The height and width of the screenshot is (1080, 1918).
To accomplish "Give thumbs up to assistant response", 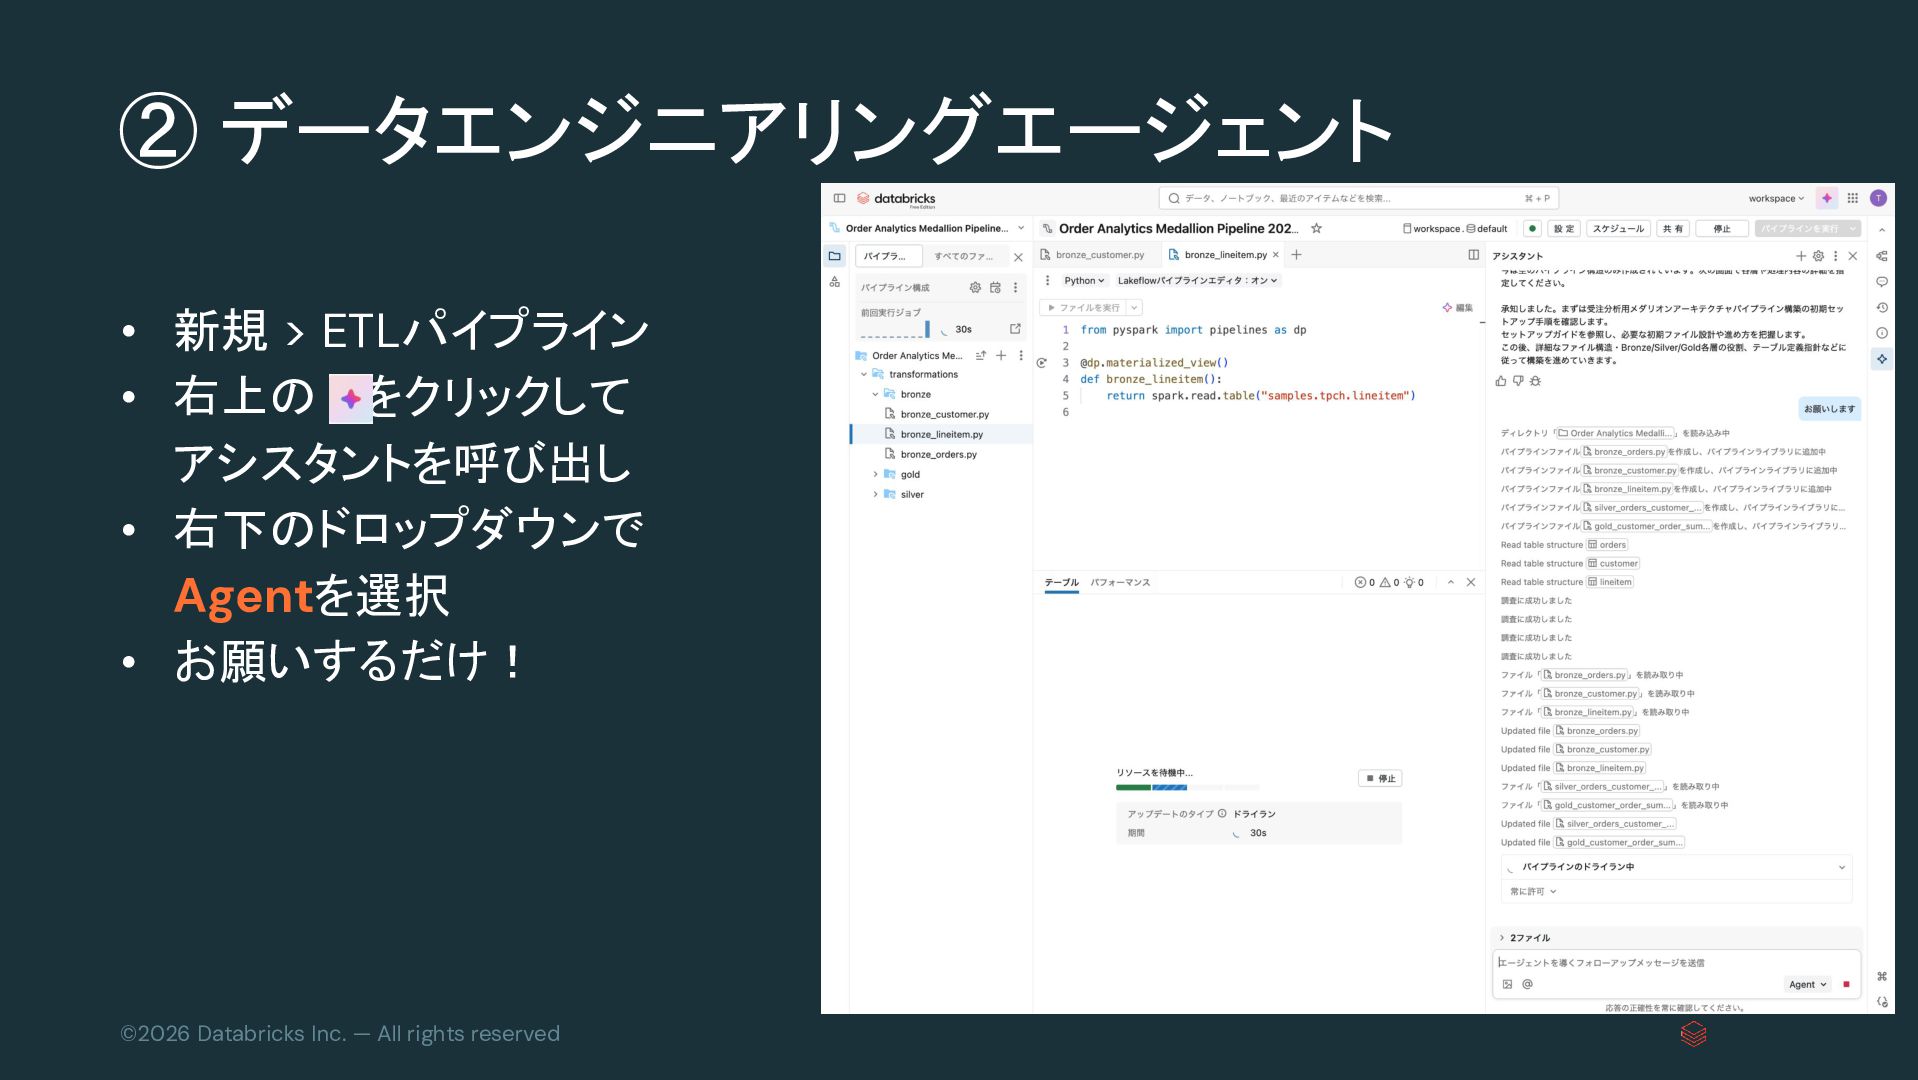I will (1501, 381).
